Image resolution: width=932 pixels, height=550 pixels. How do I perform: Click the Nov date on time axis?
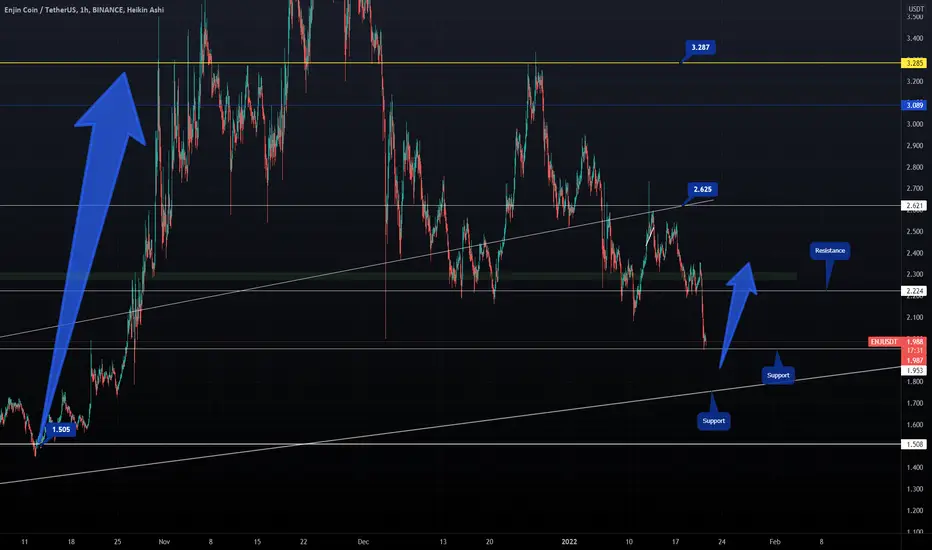(165, 542)
